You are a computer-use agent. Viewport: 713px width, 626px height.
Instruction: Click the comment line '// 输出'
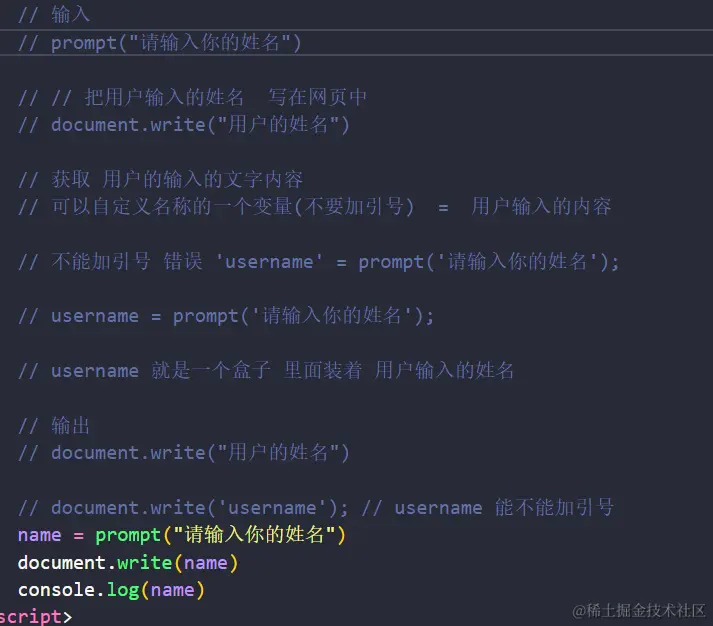[x=54, y=426]
